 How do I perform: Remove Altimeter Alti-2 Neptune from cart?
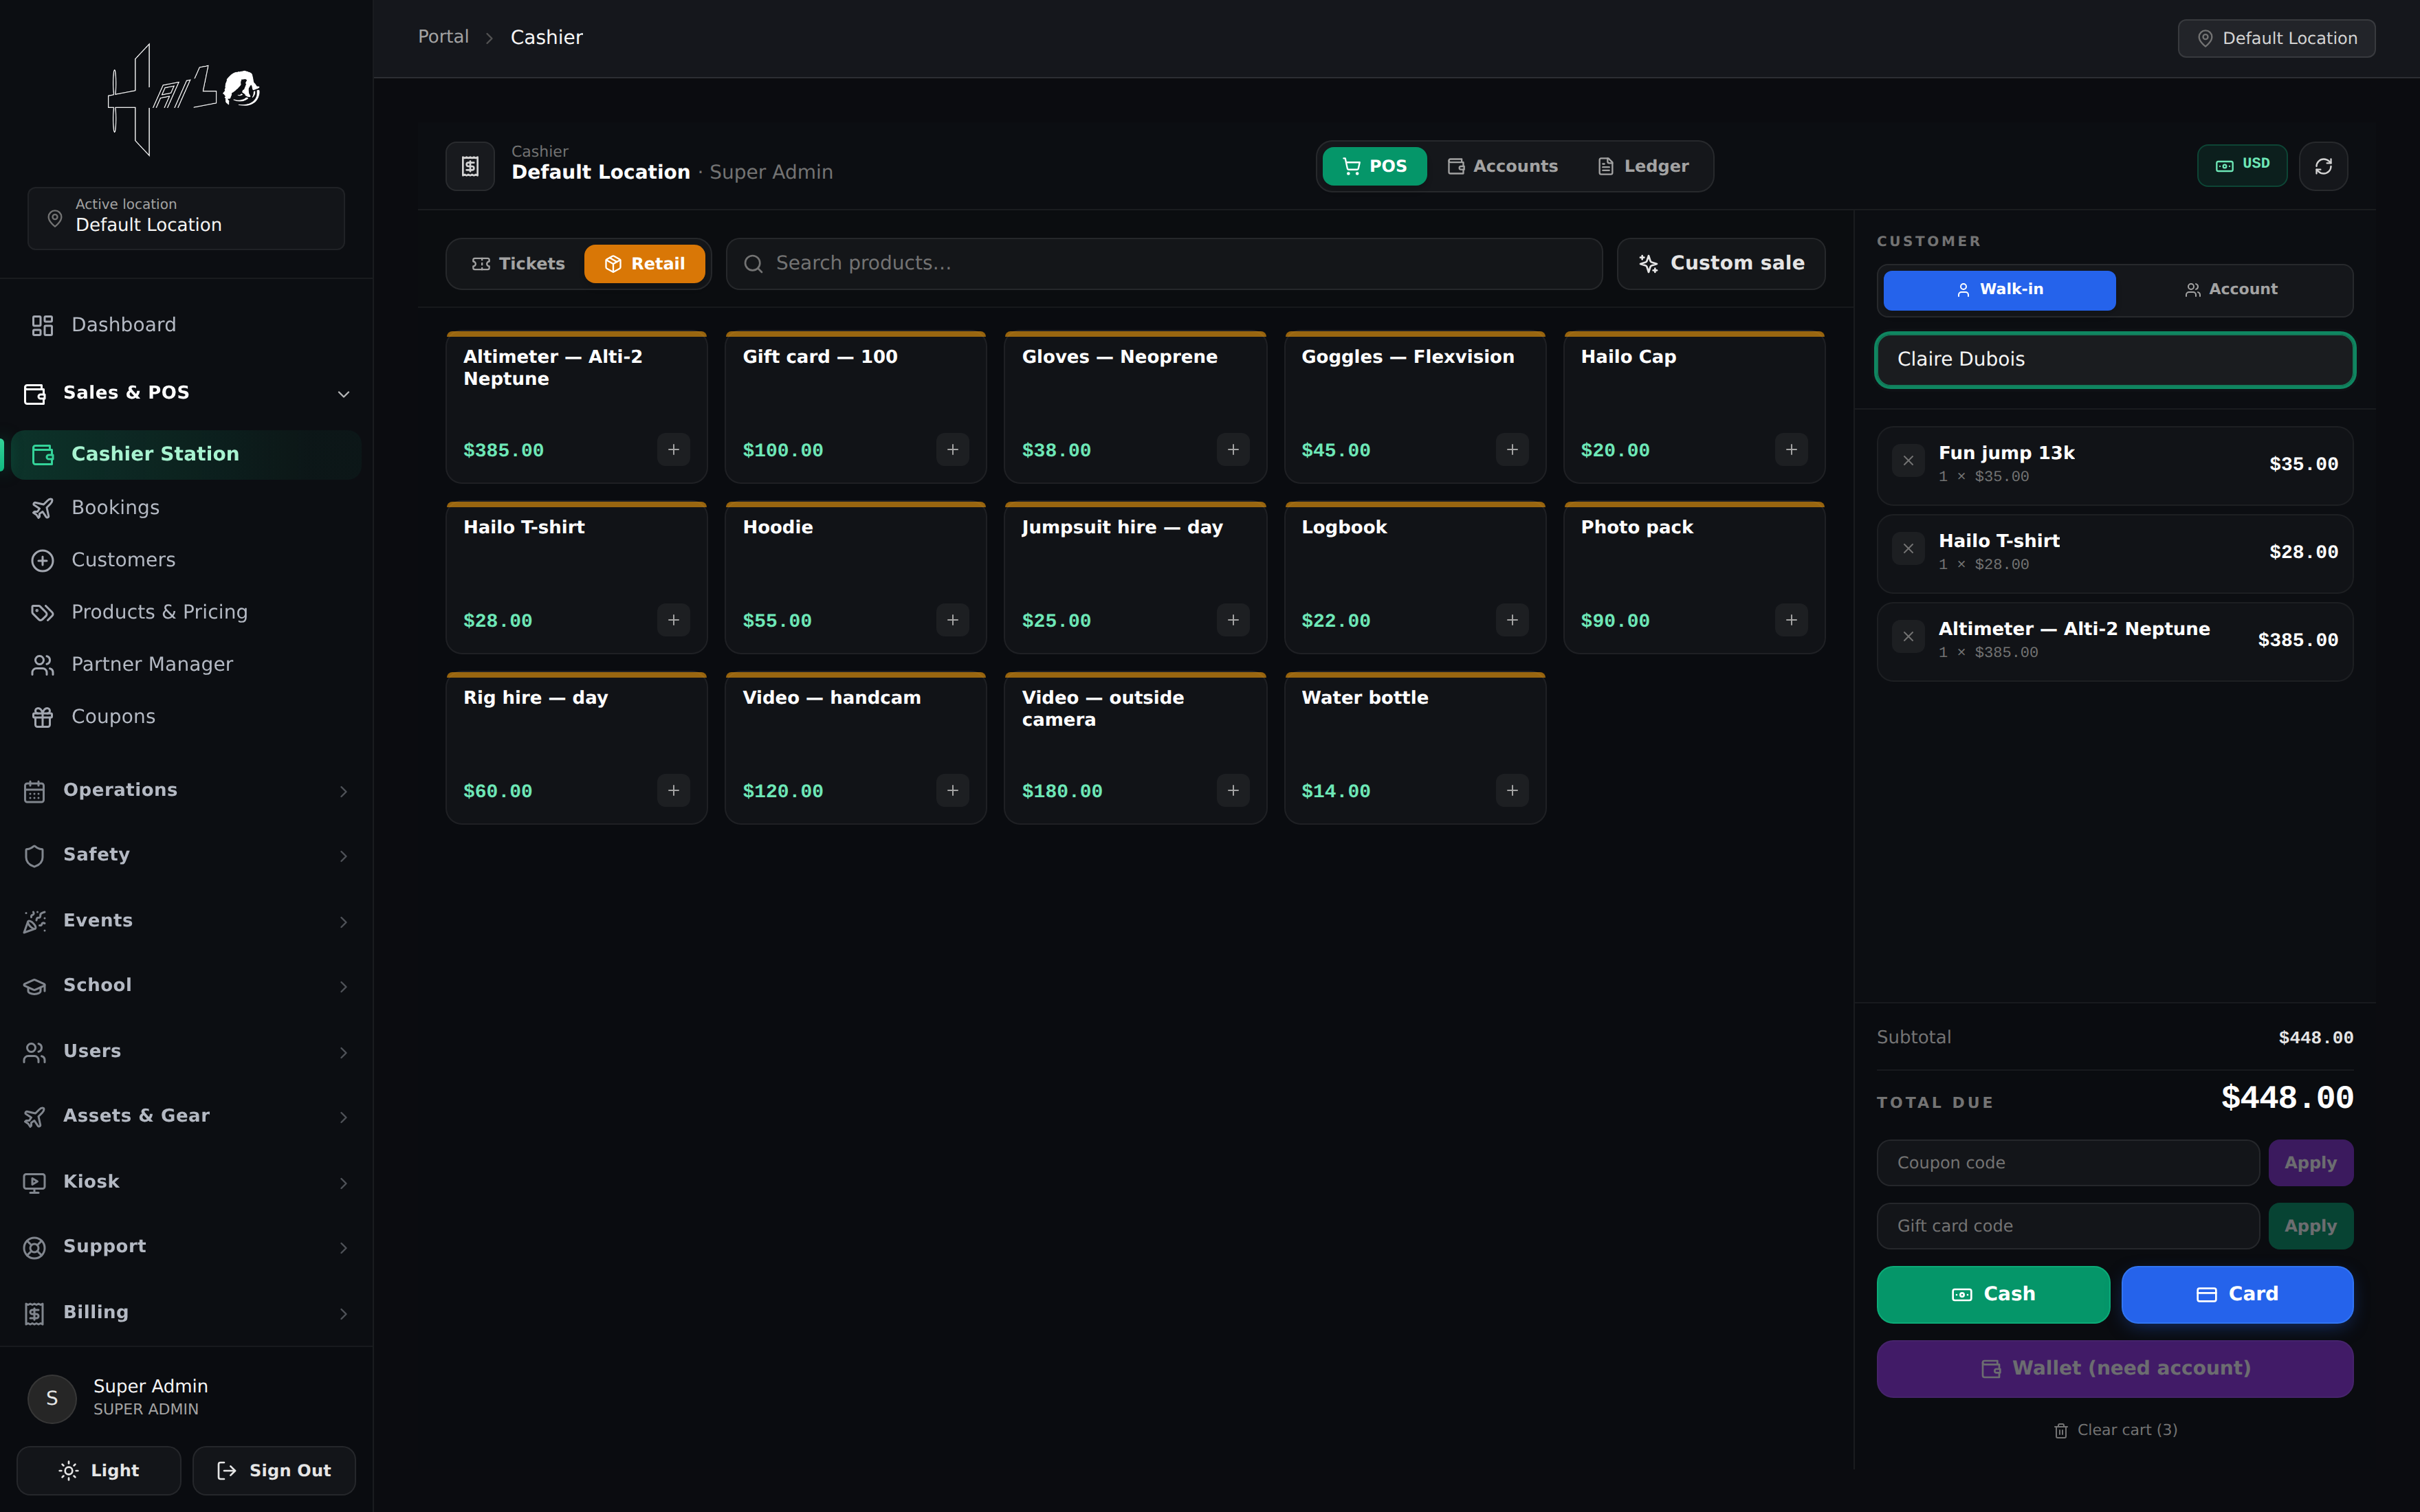click(x=1908, y=637)
